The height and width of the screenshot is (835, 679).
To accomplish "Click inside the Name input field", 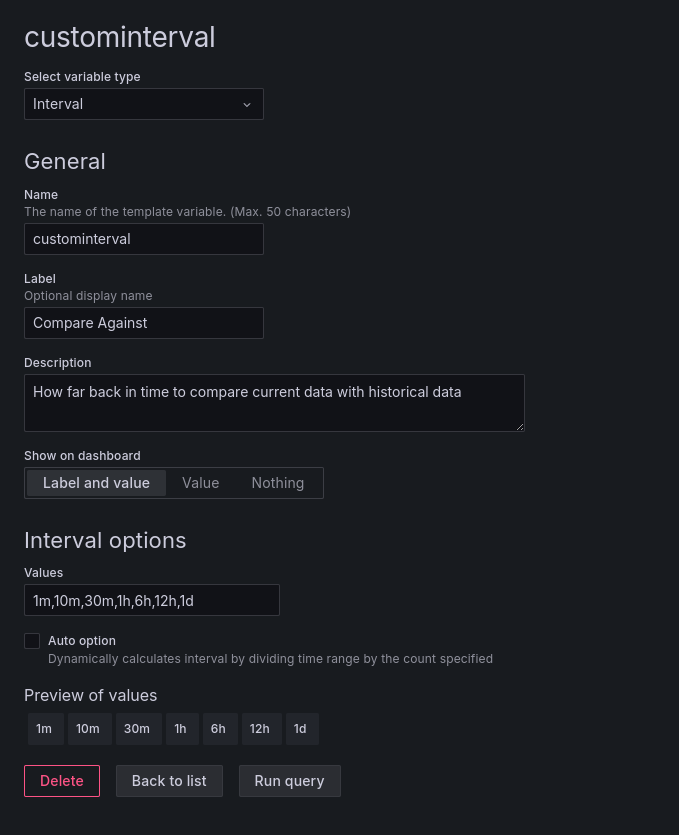I will [x=144, y=239].
